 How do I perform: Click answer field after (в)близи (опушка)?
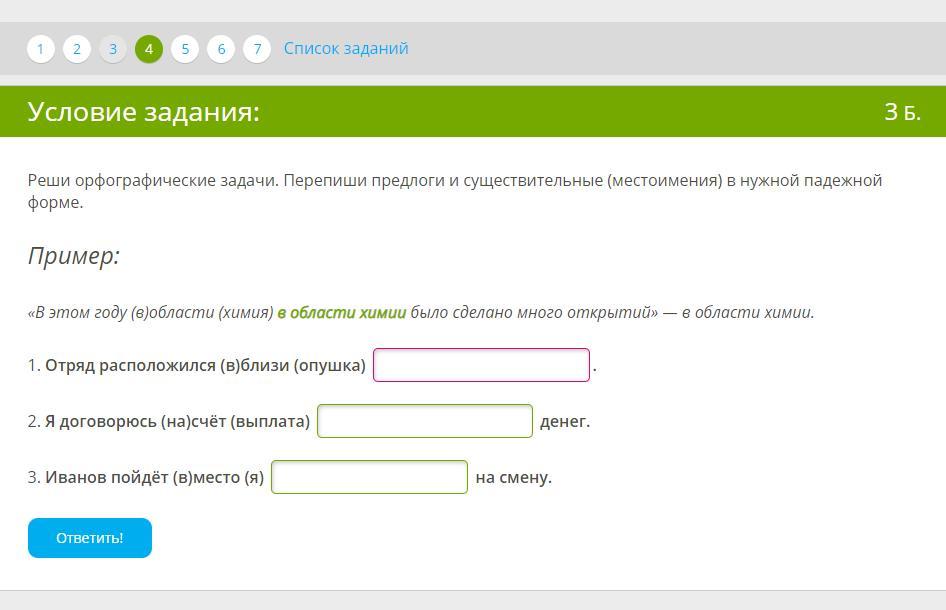click(x=481, y=365)
